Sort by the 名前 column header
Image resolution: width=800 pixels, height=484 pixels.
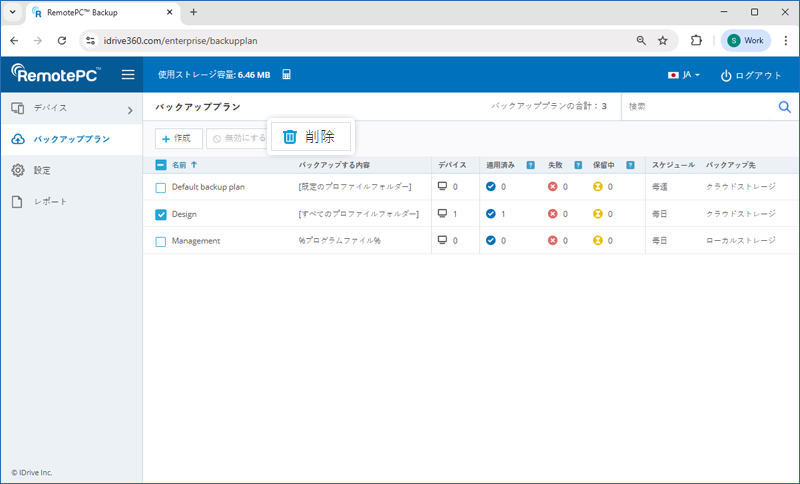179,165
